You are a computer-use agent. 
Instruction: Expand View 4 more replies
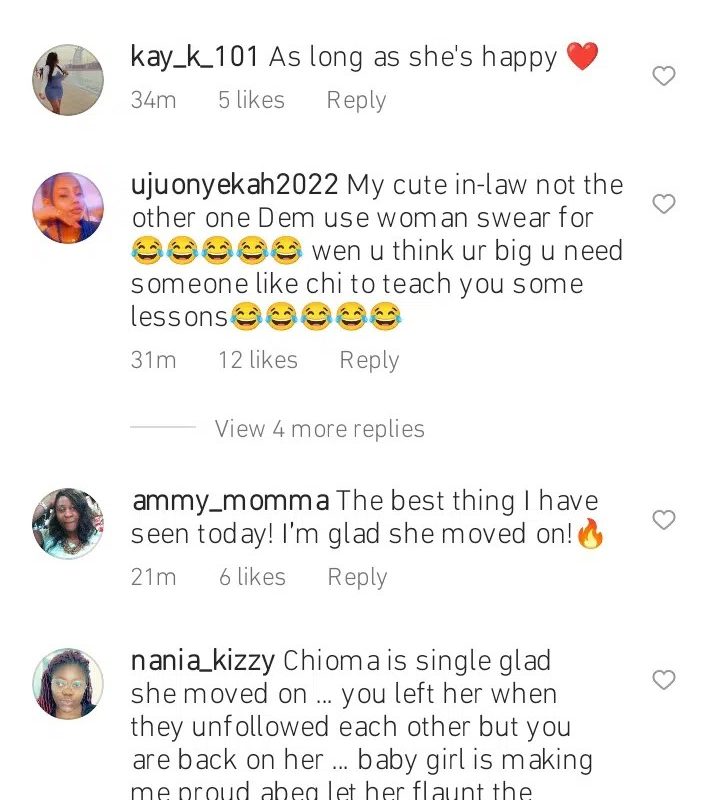pos(319,429)
